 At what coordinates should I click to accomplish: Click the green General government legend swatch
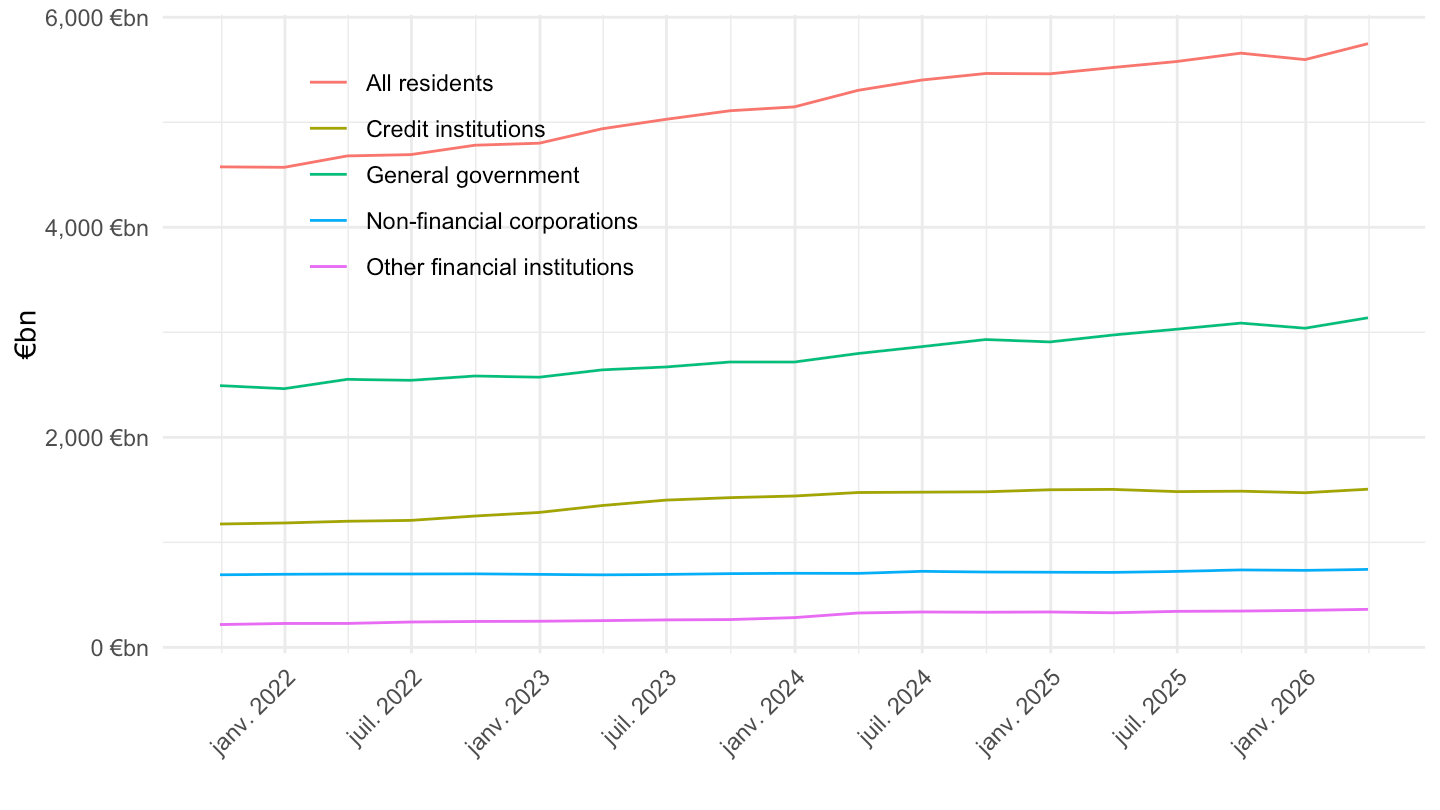[x=328, y=175]
